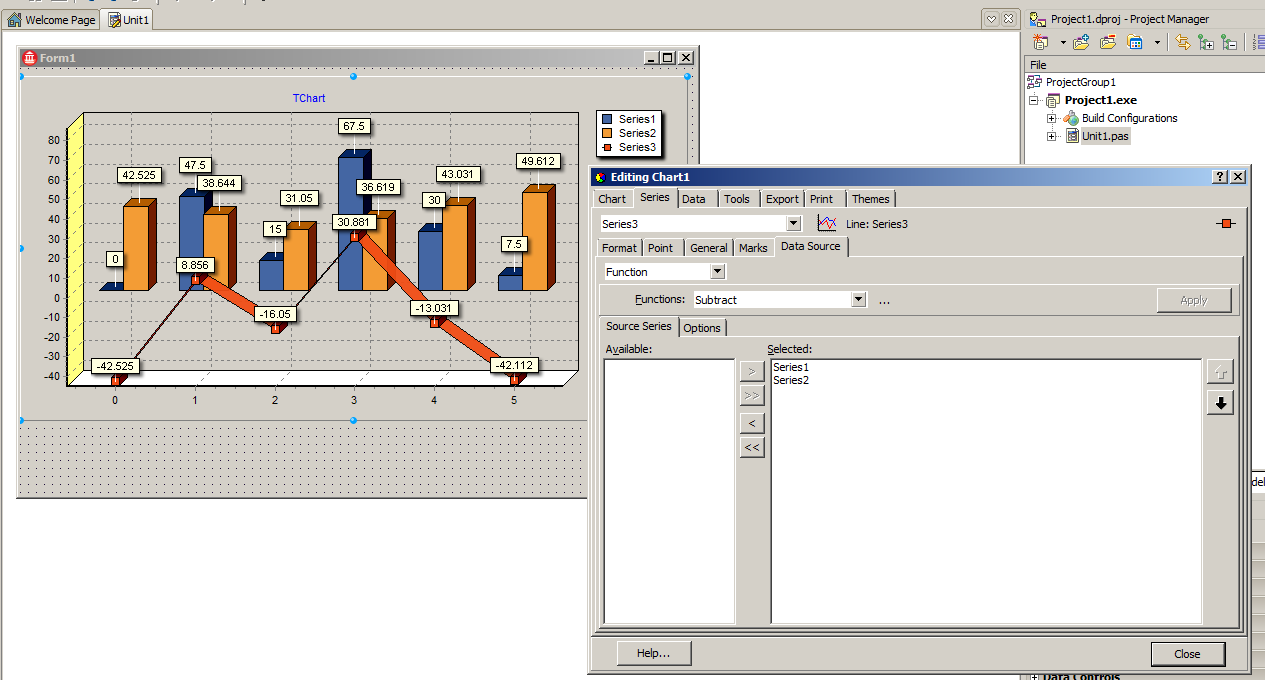Open the Series3 series selector dropdown
This screenshot has width=1265, height=680.
coord(794,223)
